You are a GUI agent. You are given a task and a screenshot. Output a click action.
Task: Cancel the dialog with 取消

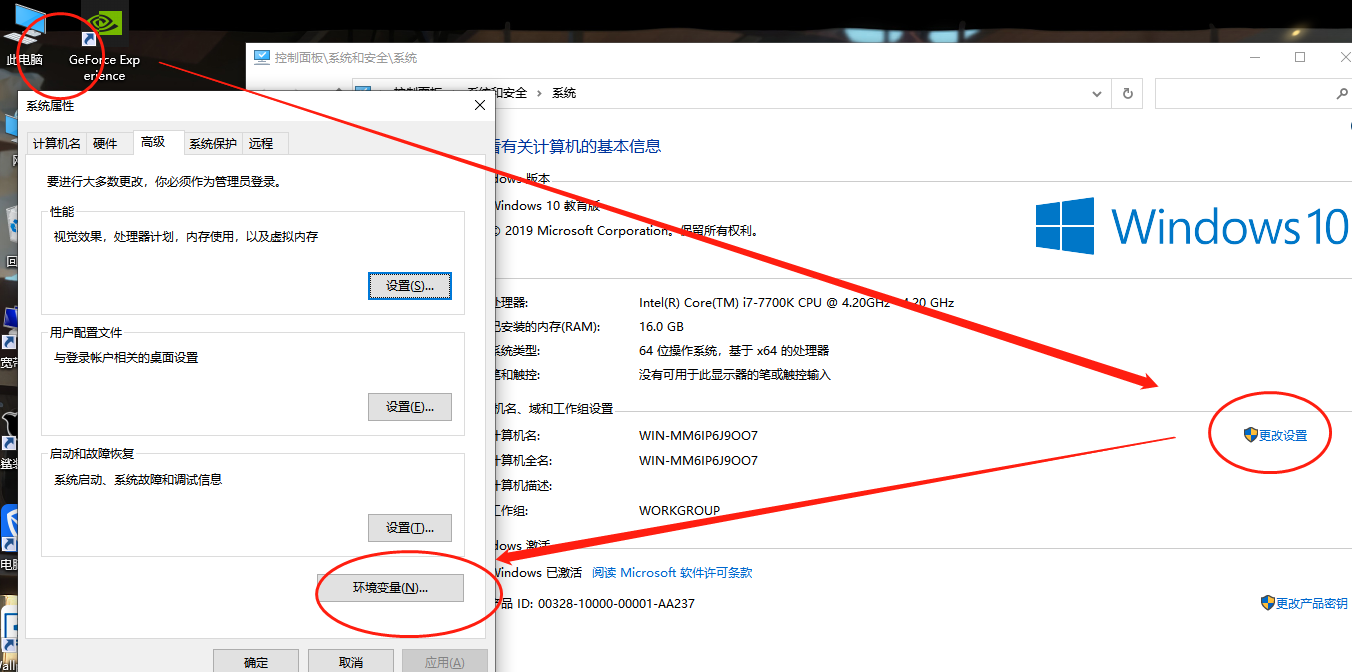(x=350, y=662)
